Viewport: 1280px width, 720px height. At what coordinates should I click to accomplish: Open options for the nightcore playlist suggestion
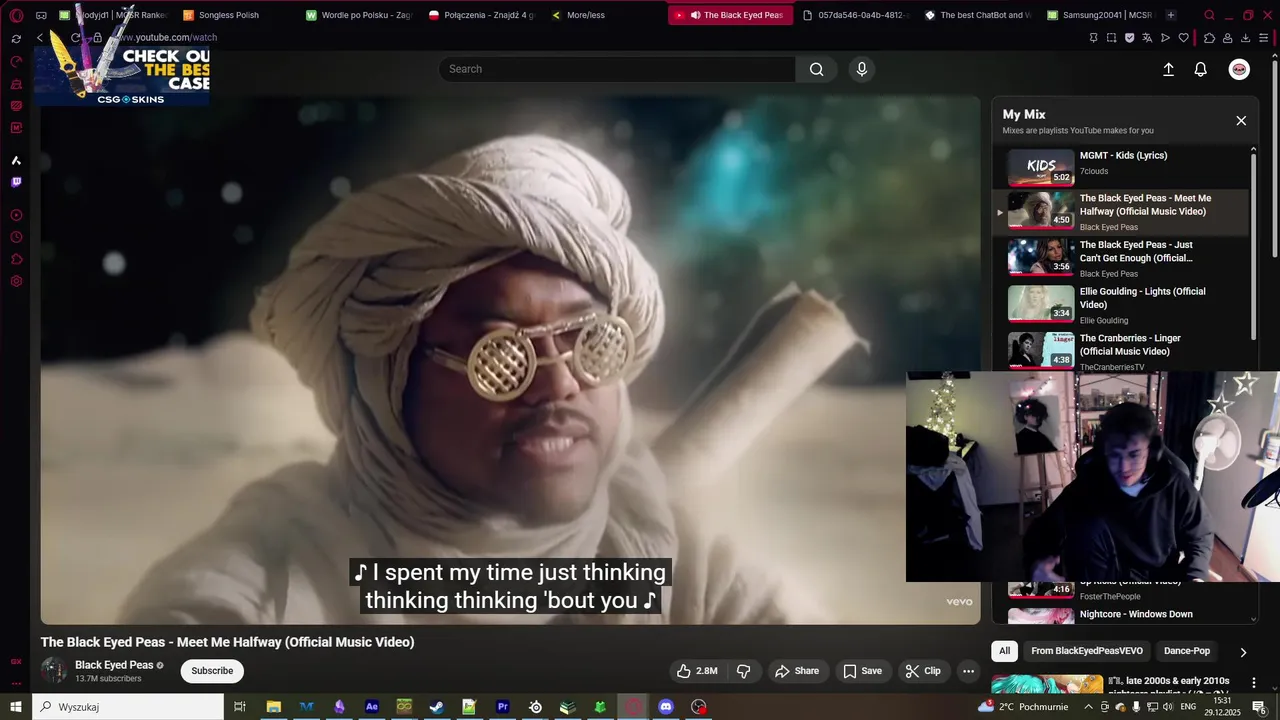1254,683
